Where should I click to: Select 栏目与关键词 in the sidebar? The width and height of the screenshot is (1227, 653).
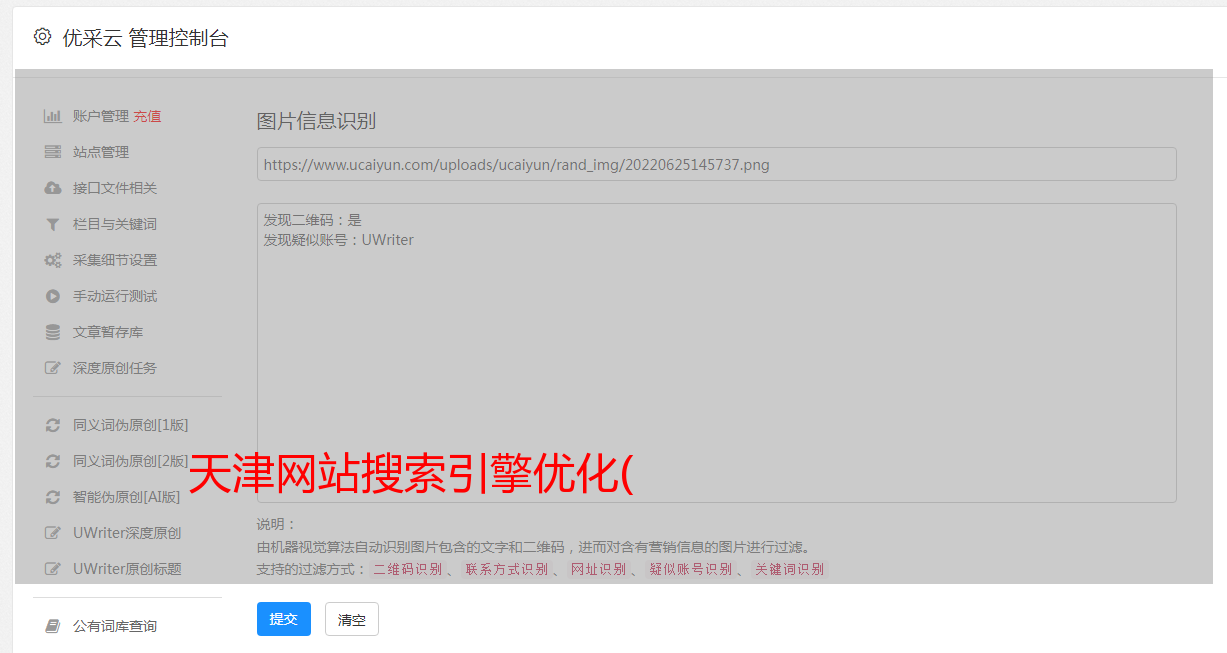(115, 224)
